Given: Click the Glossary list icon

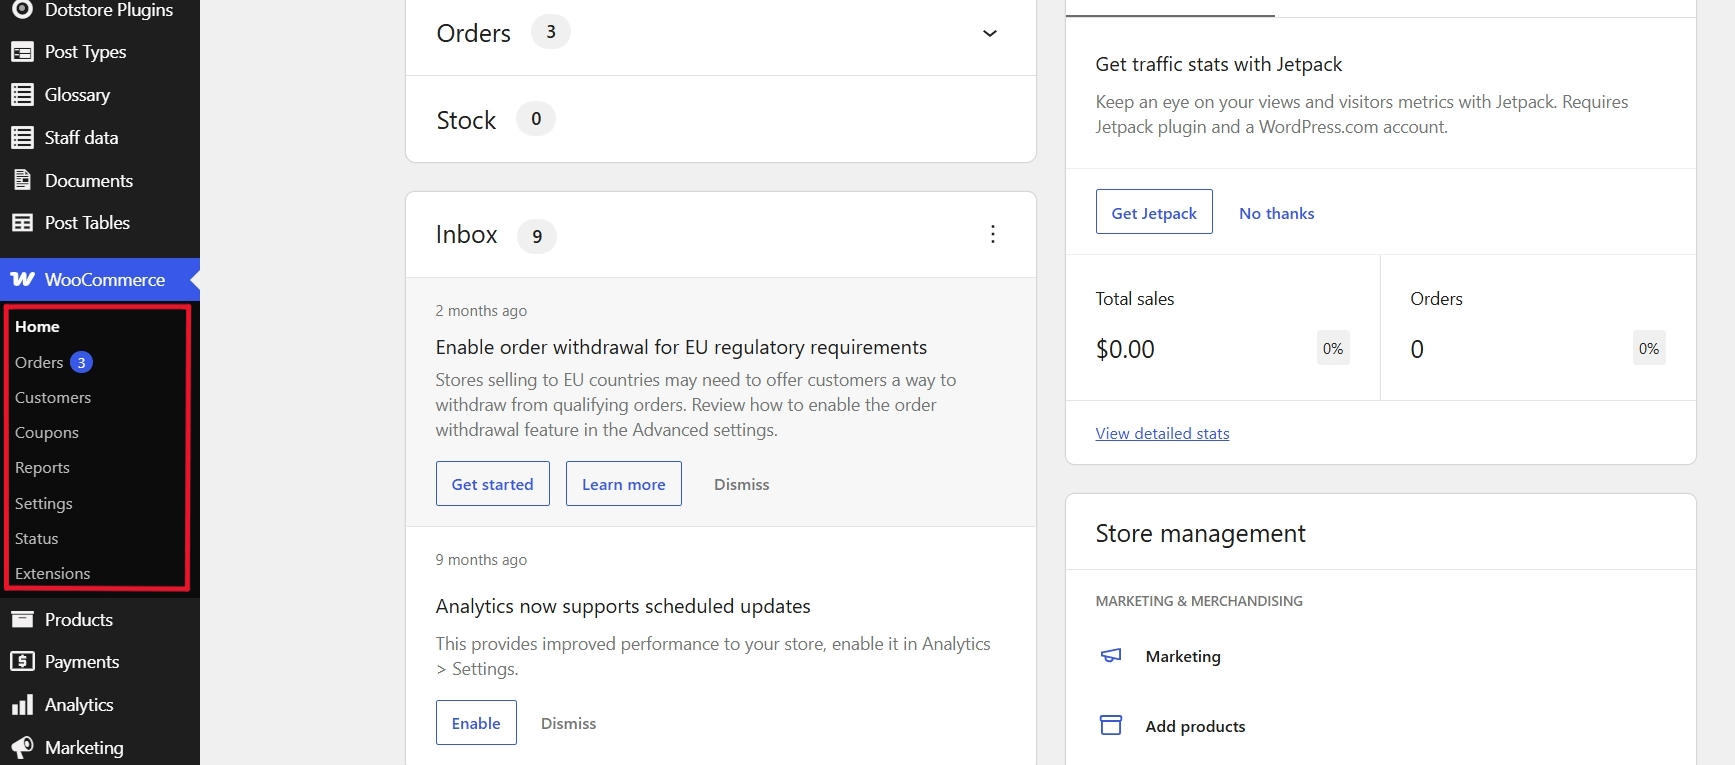Looking at the screenshot, I should point(22,95).
